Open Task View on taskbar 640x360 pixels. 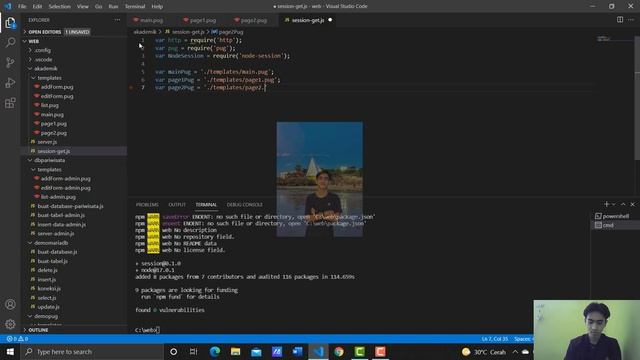[x=193, y=351]
